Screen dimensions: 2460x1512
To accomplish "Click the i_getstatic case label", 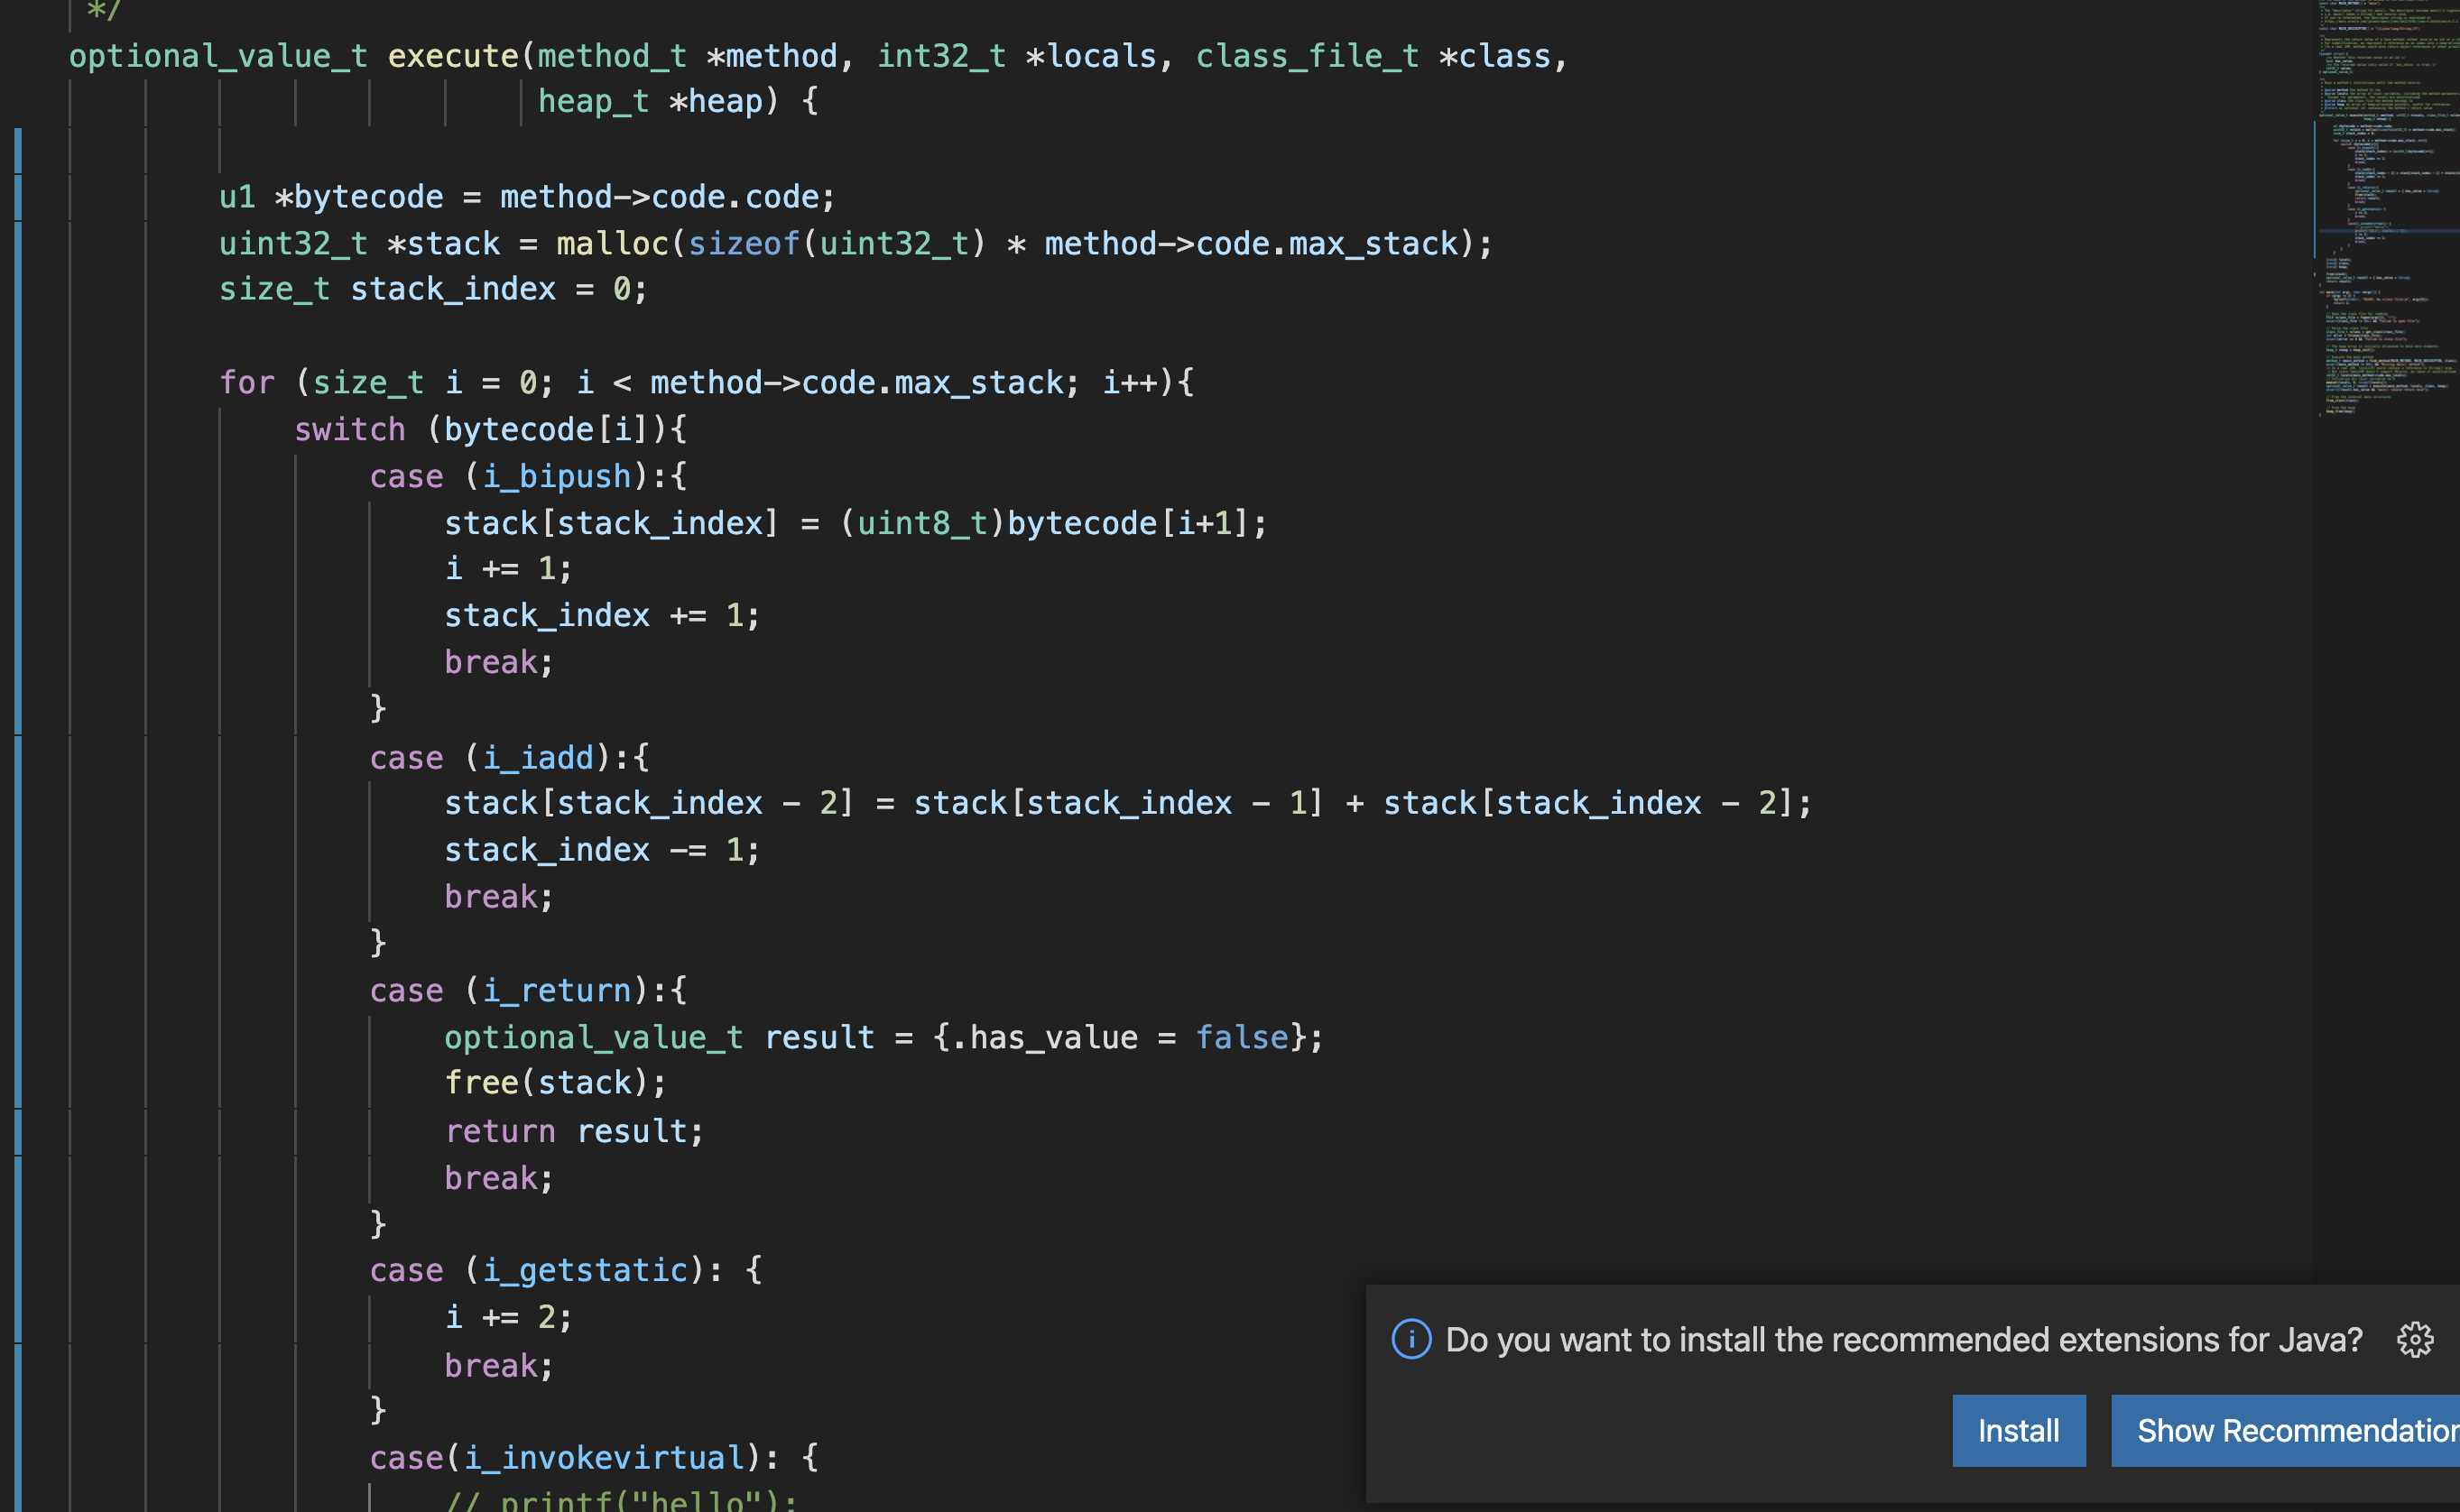I will click(x=585, y=1270).
